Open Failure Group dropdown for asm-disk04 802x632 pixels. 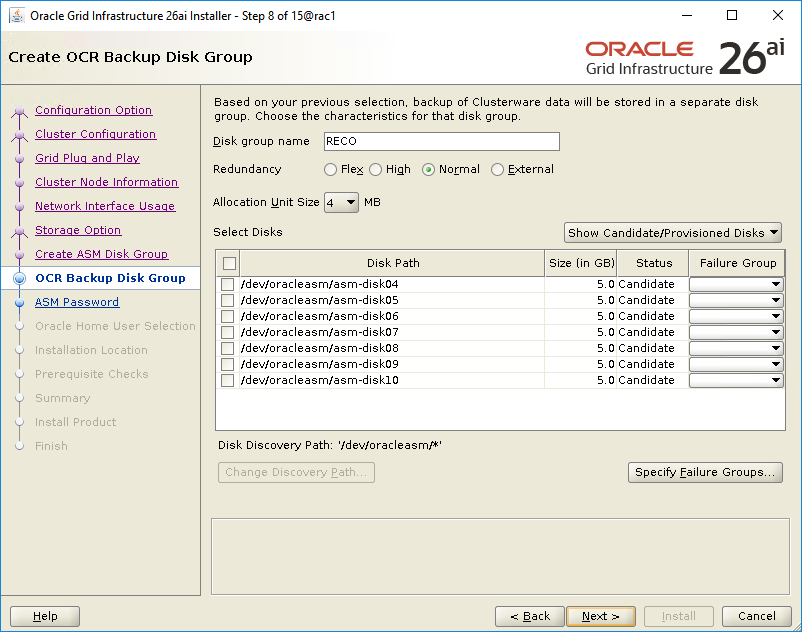click(x=736, y=284)
